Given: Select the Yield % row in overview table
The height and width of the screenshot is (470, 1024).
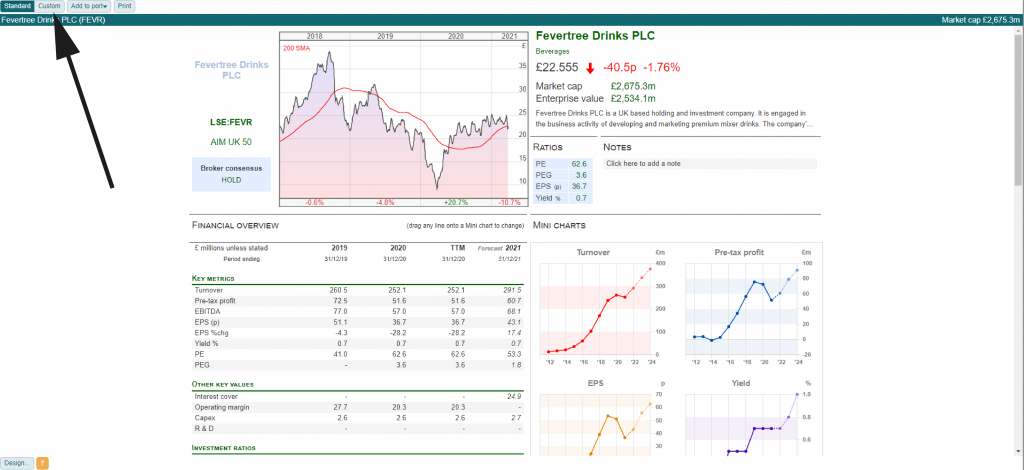Looking at the screenshot, I should pyautogui.click(x=358, y=343).
